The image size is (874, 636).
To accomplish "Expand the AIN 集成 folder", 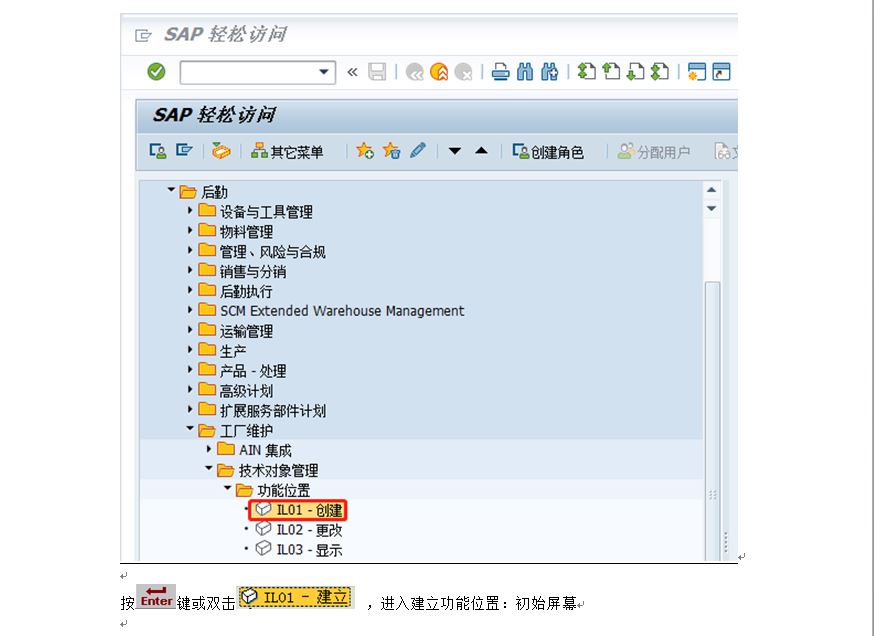I will coord(209,448).
